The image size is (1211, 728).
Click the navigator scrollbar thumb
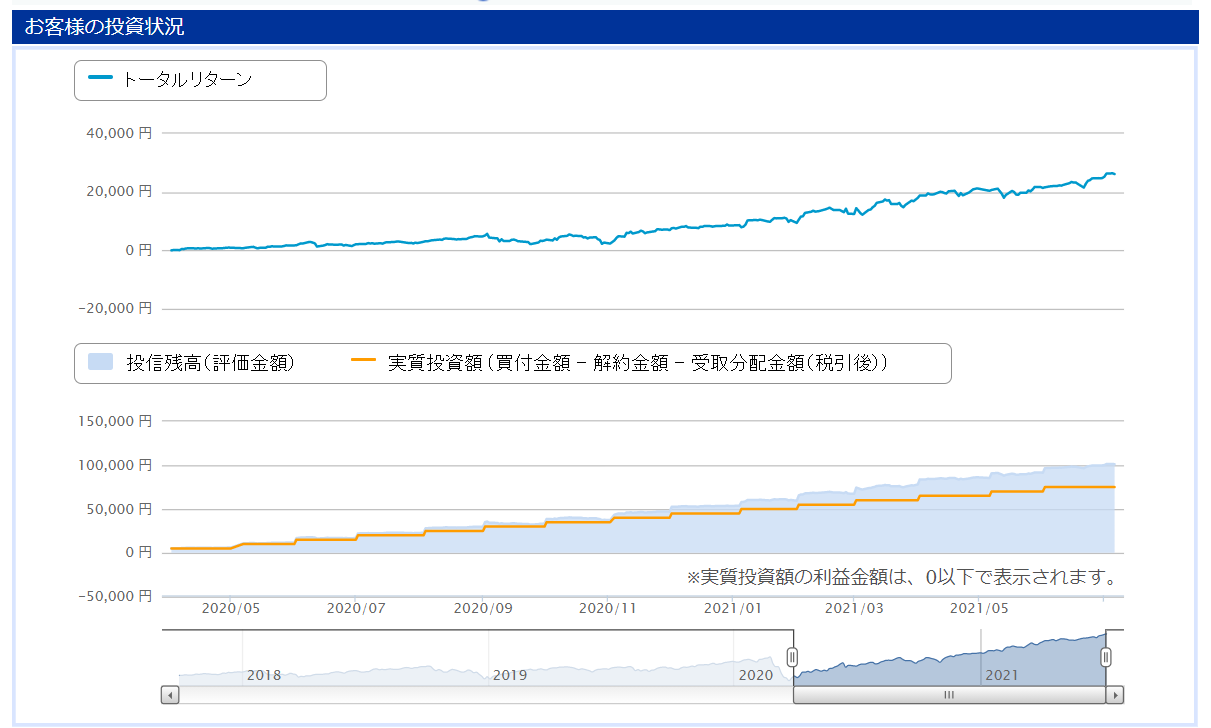(x=950, y=695)
